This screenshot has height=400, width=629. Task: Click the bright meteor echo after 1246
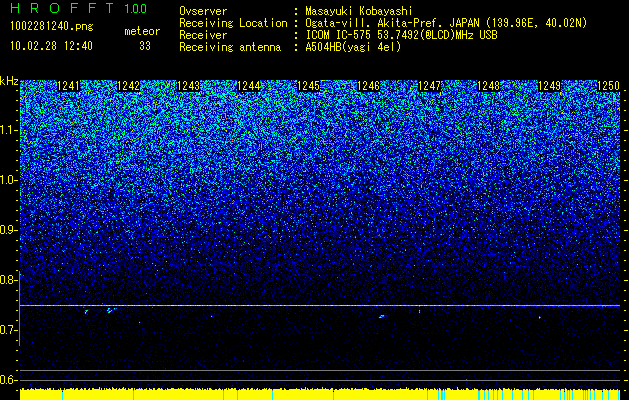[x=382, y=316]
